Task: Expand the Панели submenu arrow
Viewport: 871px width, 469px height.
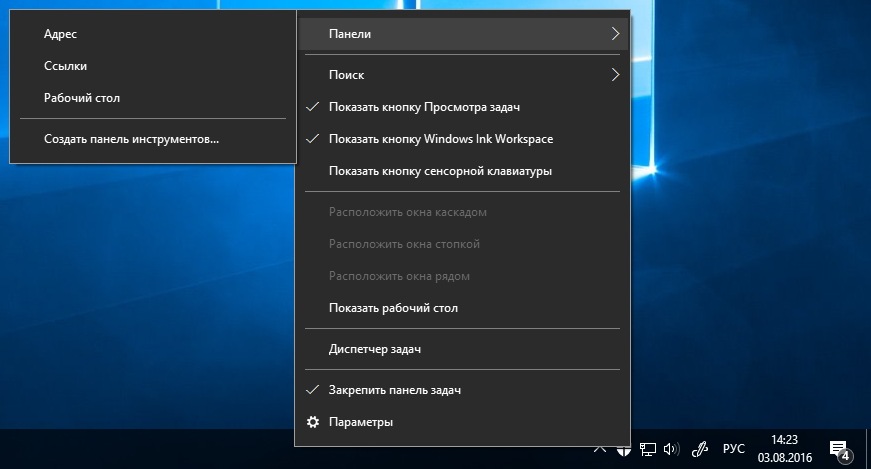Action: (x=615, y=34)
